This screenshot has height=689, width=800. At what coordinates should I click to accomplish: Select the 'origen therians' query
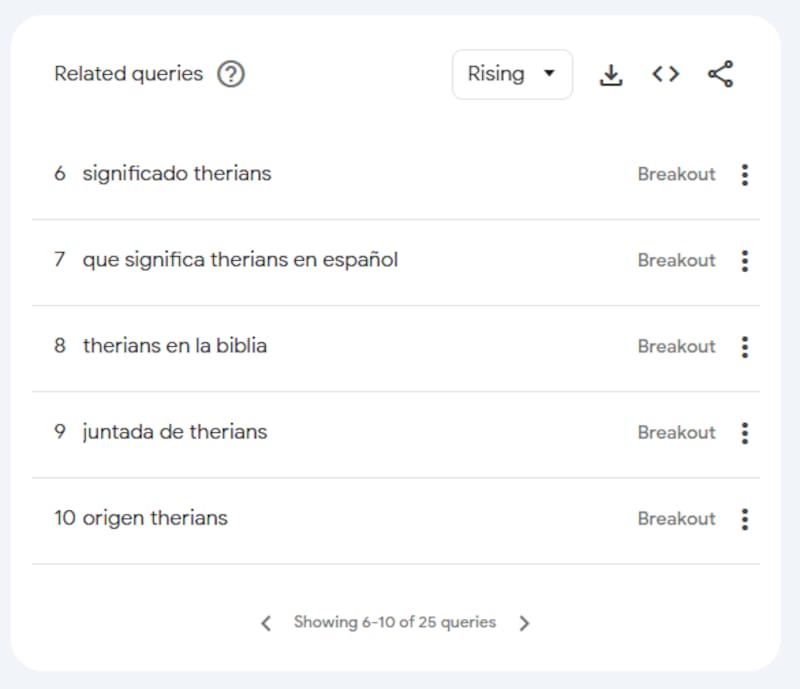click(x=154, y=518)
